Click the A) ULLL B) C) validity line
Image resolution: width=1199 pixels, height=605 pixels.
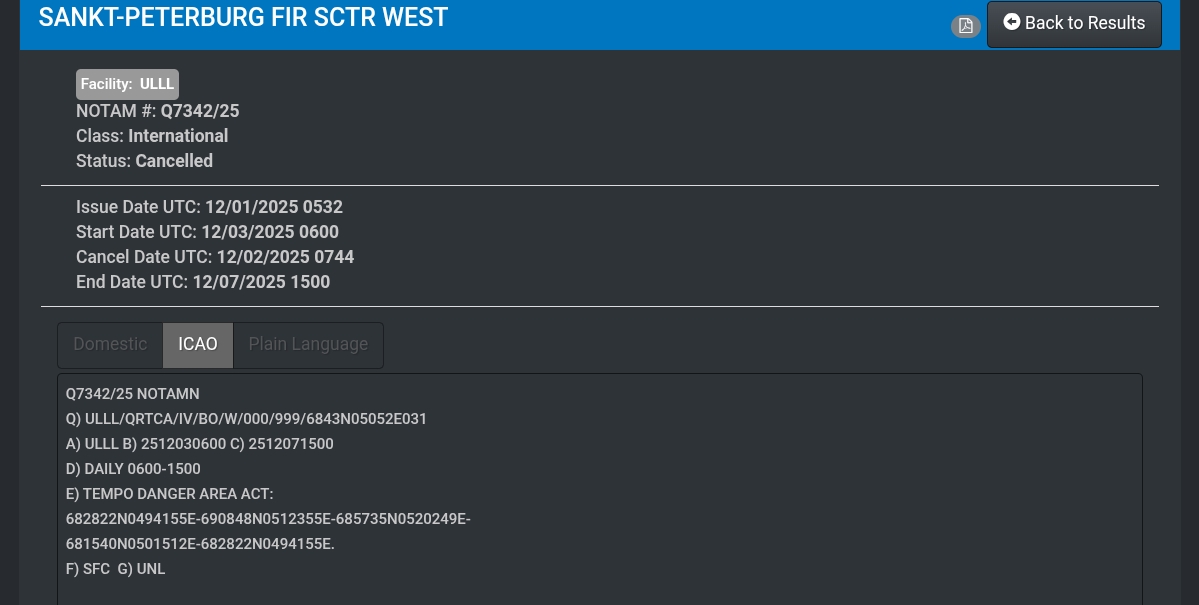point(200,444)
